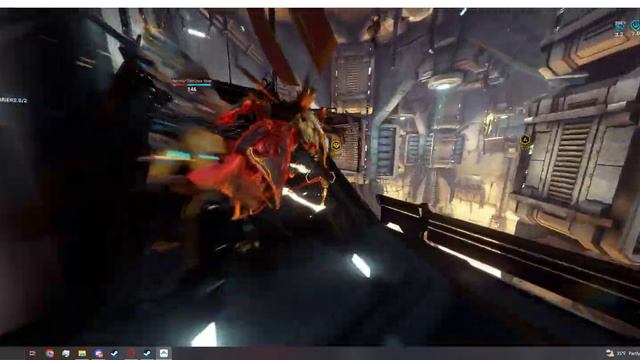The image size is (640, 360).
Task: Click the enemy level number 146
Action: tap(192, 89)
